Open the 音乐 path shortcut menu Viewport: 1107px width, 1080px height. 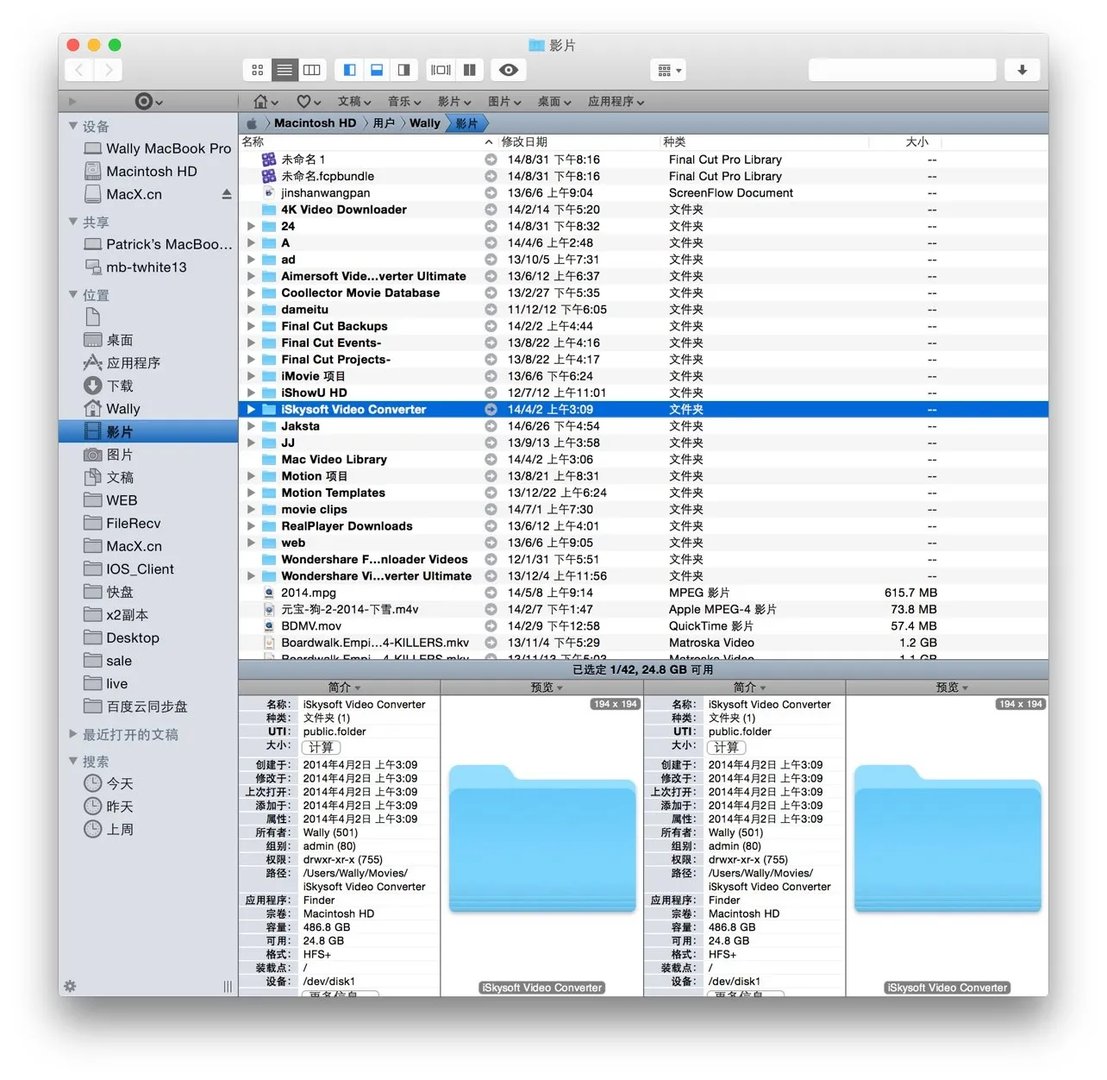click(405, 101)
